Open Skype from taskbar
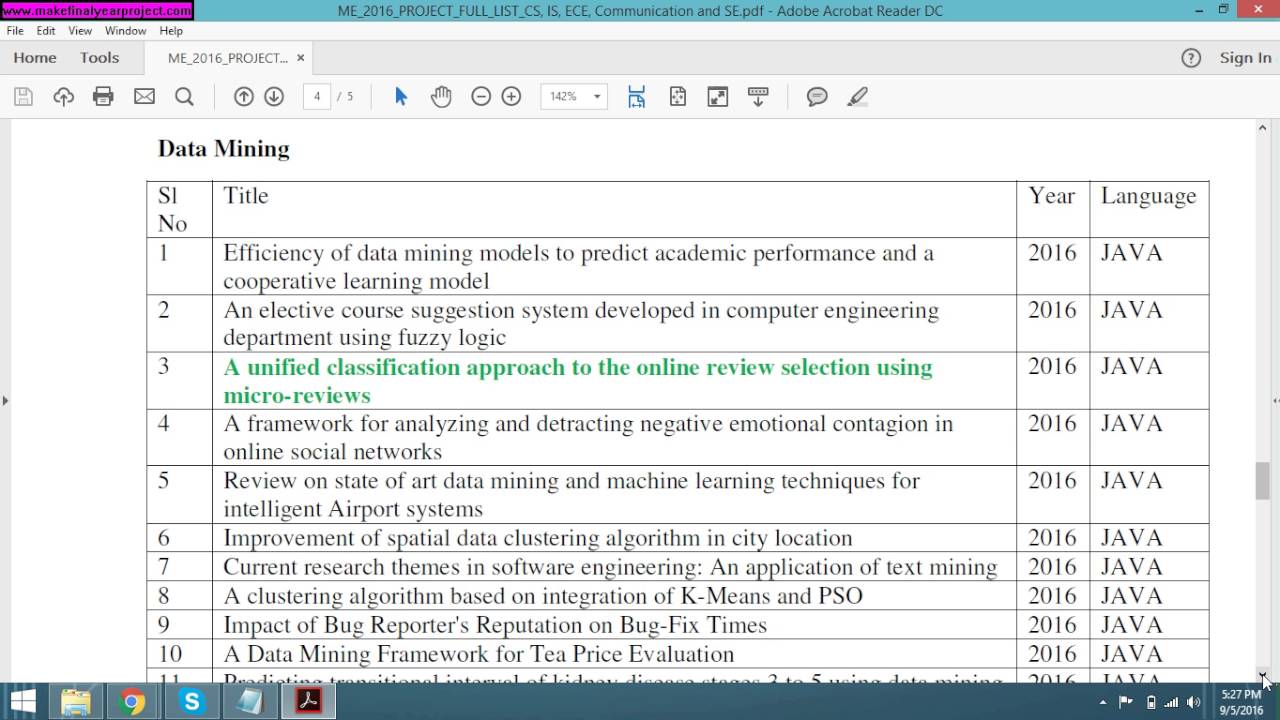The width and height of the screenshot is (1280, 720). [x=191, y=701]
